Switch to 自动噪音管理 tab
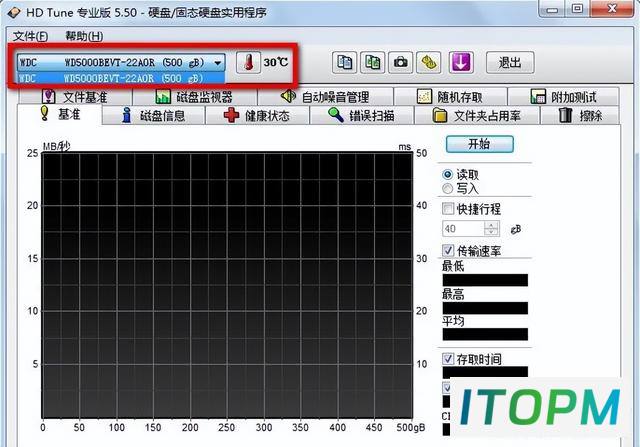 click(325, 97)
